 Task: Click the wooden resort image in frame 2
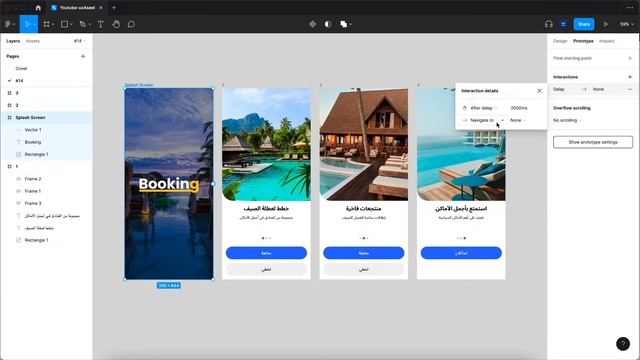tap(363, 144)
